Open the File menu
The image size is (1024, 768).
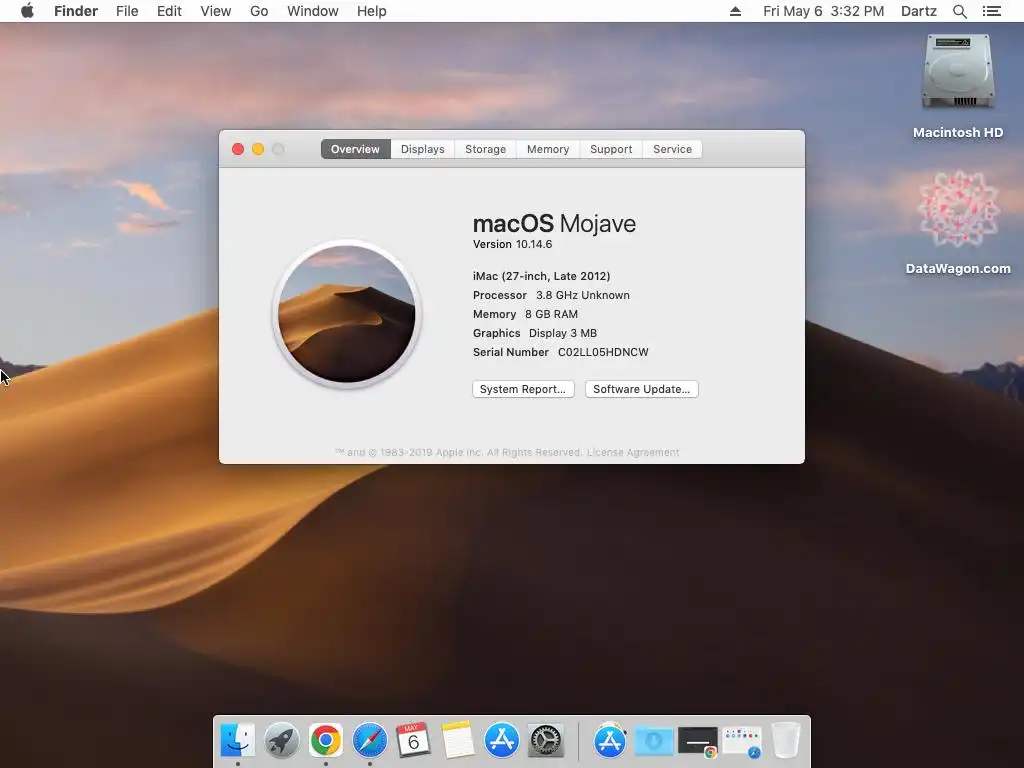coord(127,11)
